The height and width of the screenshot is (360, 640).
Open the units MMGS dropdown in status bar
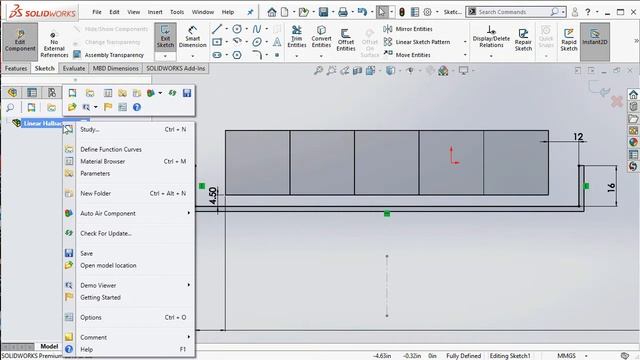click(x=586, y=356)
